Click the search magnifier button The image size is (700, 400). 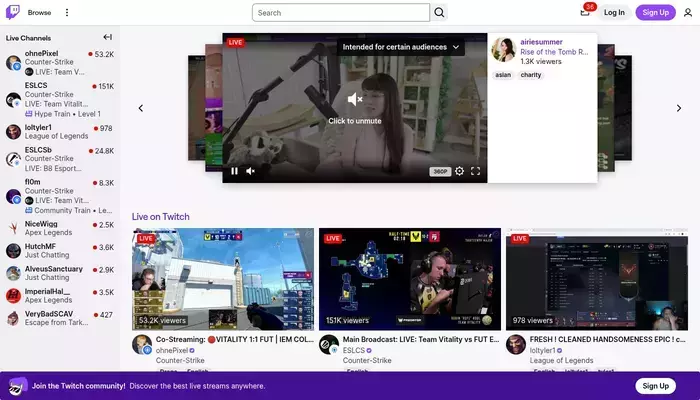tap(439, 12)
